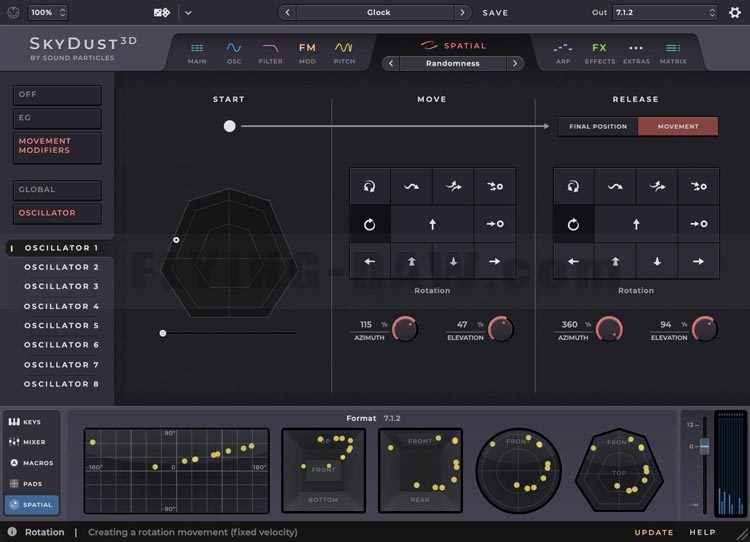Select rotation movement in MOVE grid
750x542 pixels.
(x=370, y=224)
